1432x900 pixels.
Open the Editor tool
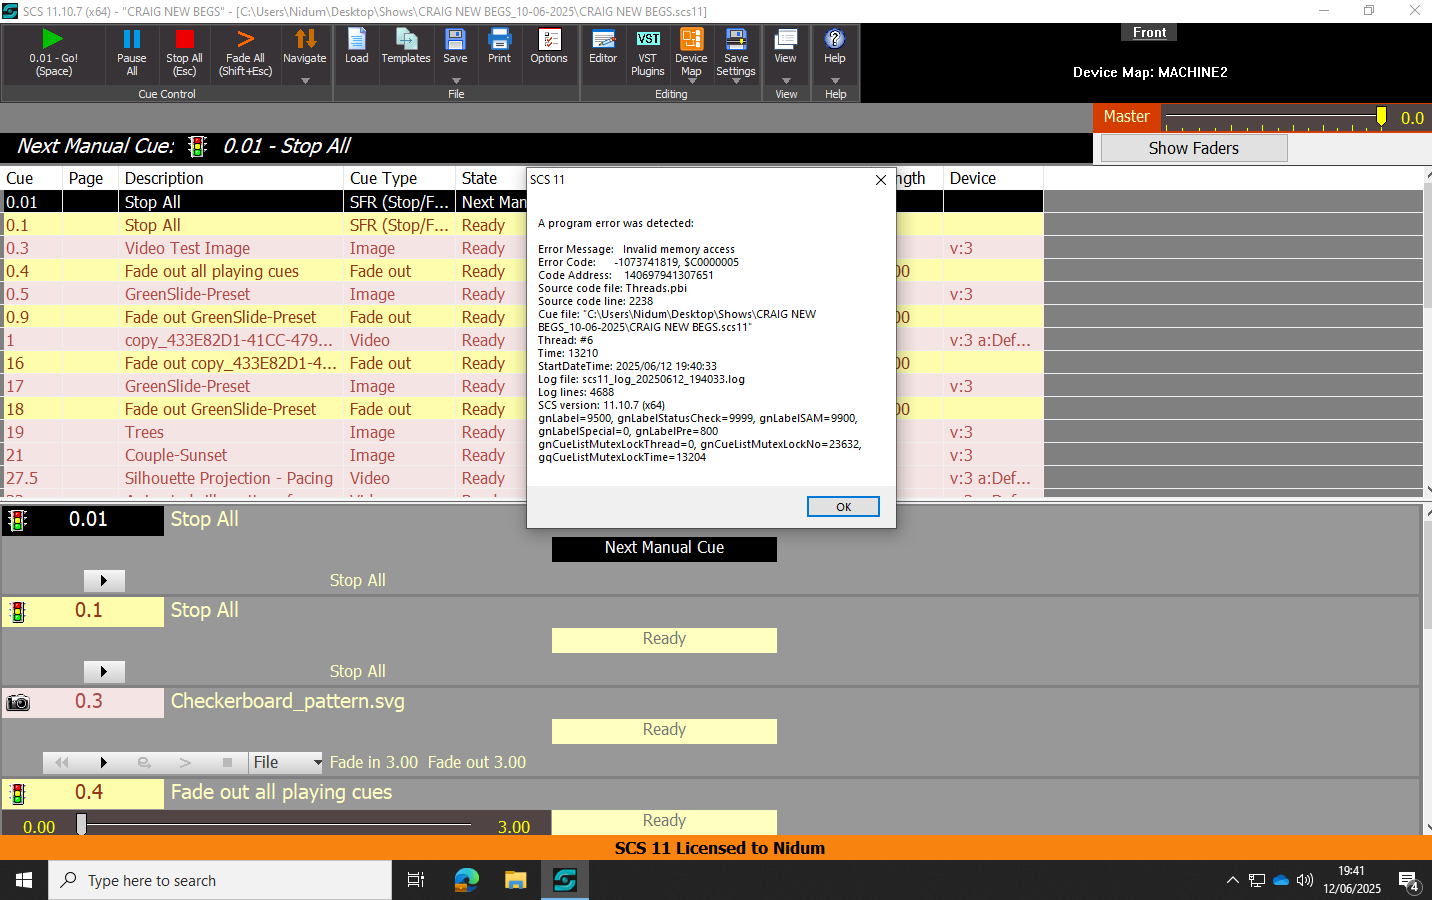(603, 40)
